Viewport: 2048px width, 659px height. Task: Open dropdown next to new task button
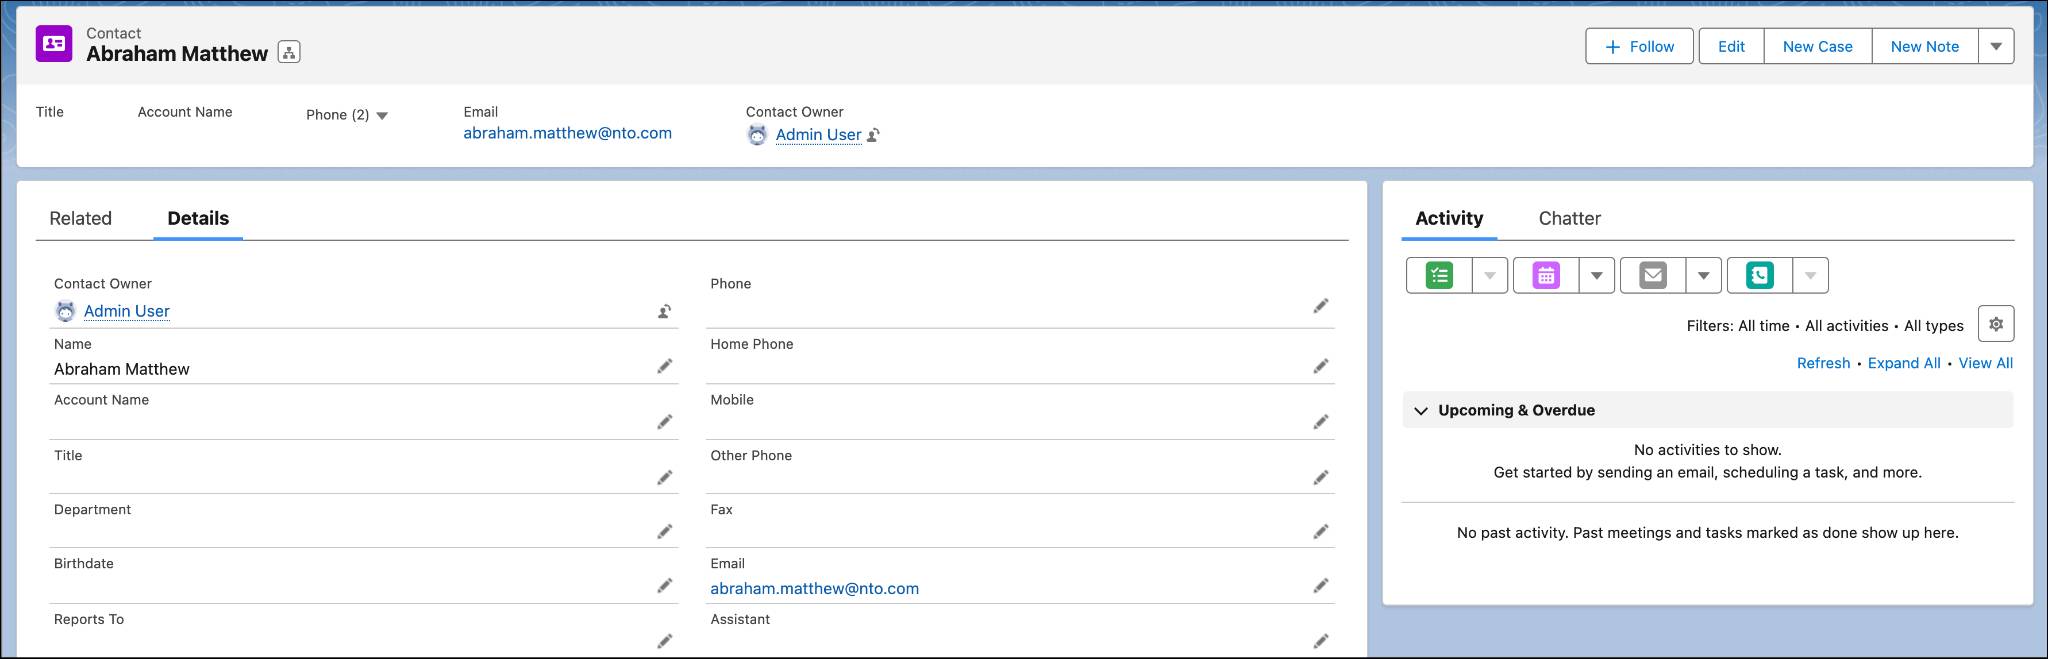click(1490, 275)
